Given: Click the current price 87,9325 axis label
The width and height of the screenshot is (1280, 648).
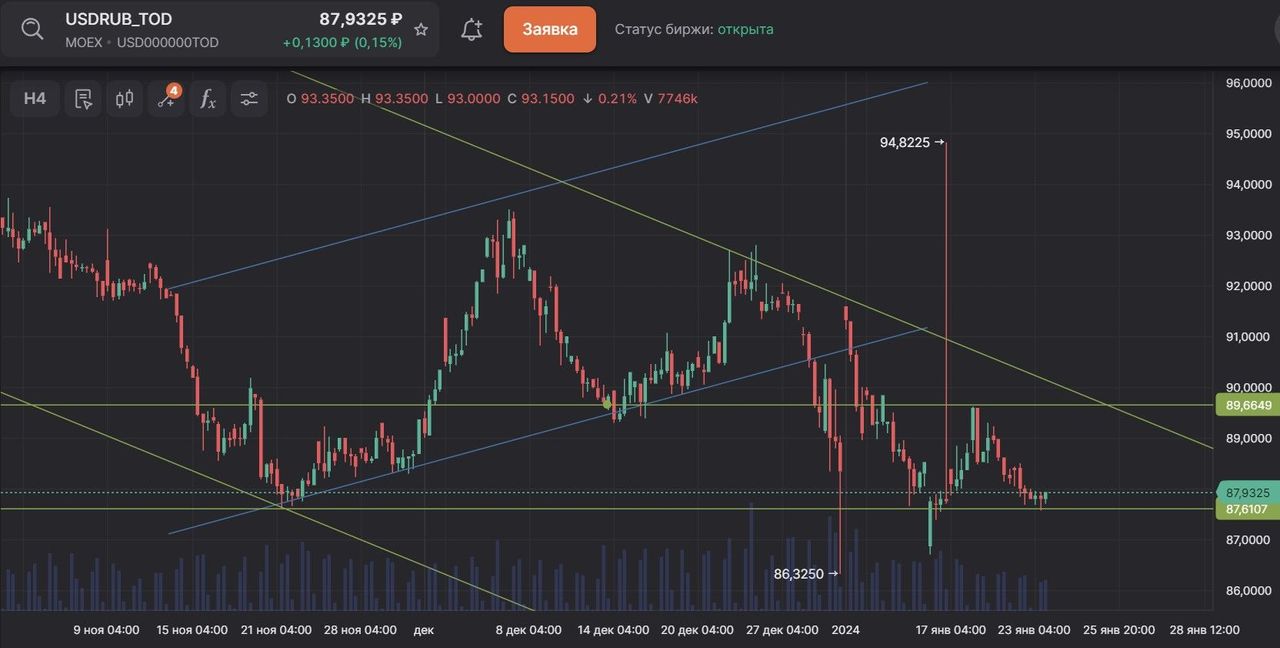Looking at the screenshot, I should tap(1247, 493).
